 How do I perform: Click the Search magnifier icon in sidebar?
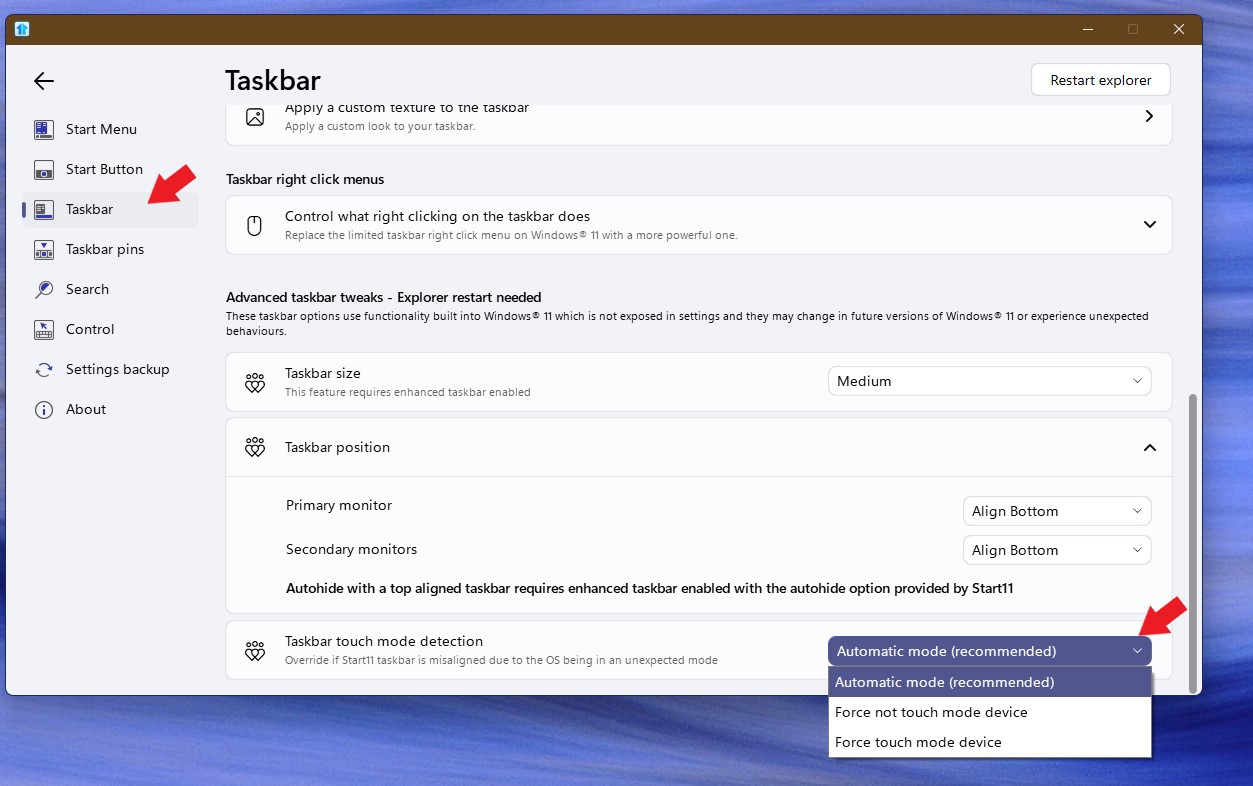click(x=44, y=289)
